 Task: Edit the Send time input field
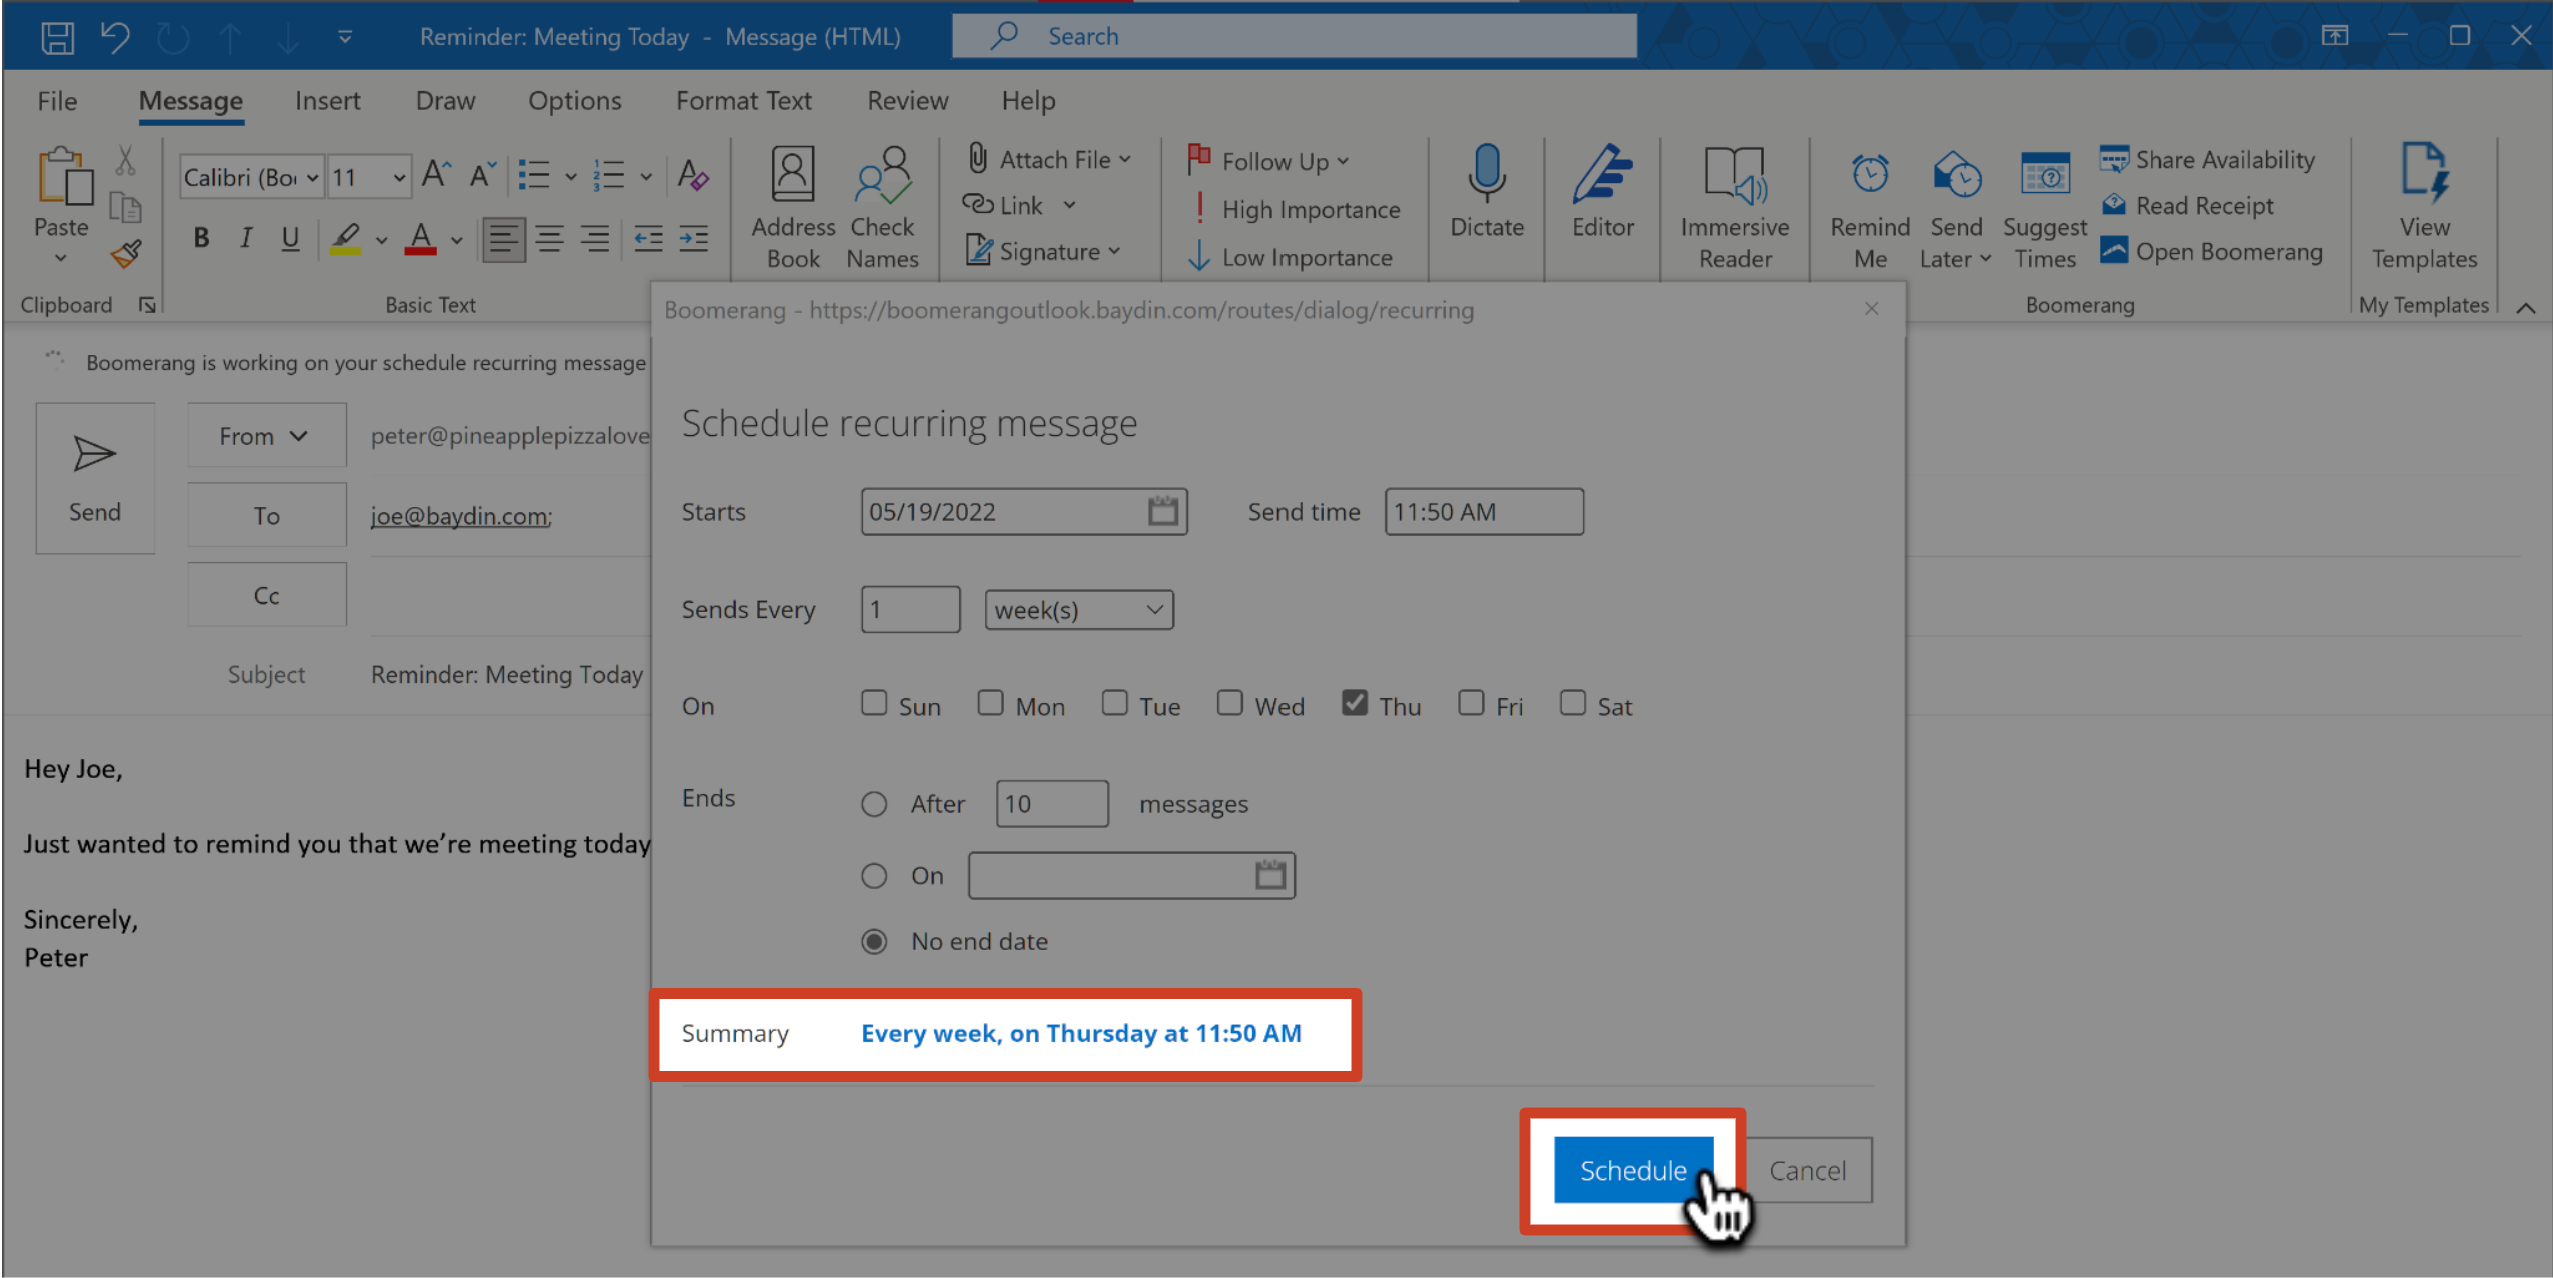click(1483, 510)
